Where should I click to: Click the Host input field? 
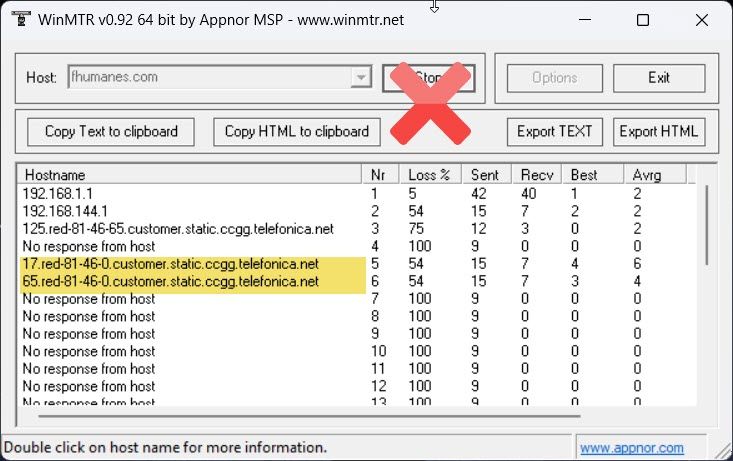point(208,77)
